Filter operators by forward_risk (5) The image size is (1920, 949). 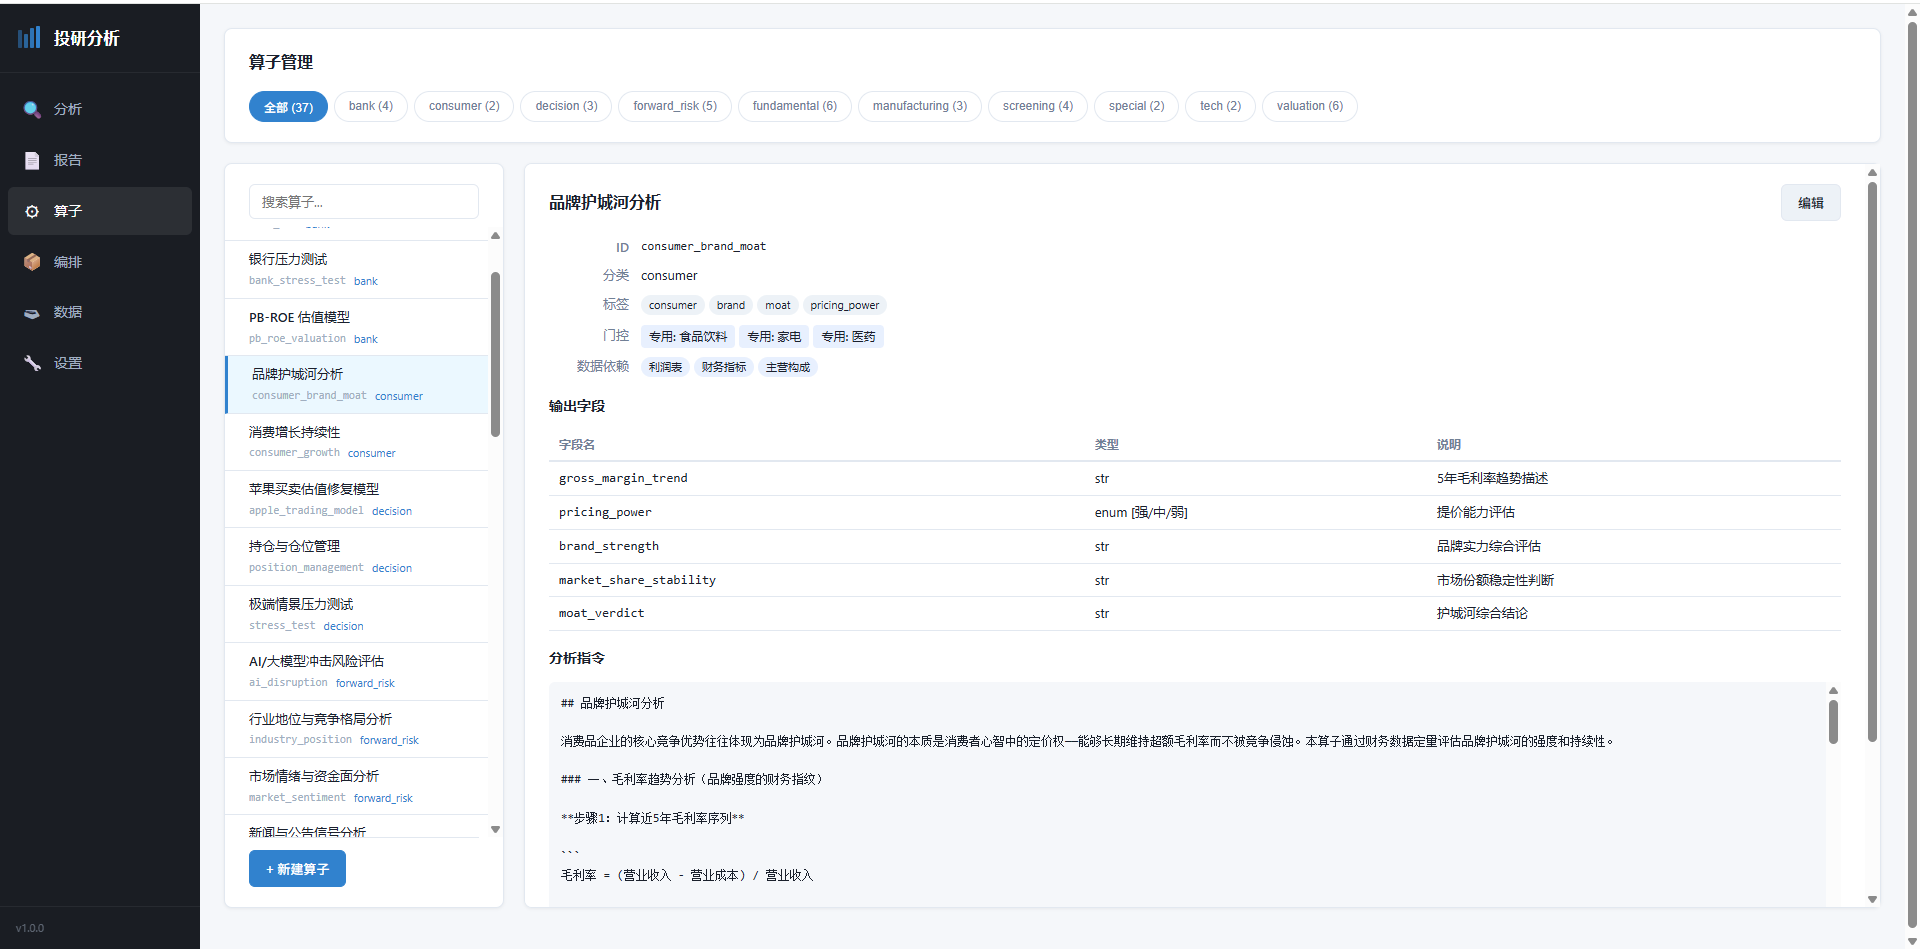coord(675,106)
